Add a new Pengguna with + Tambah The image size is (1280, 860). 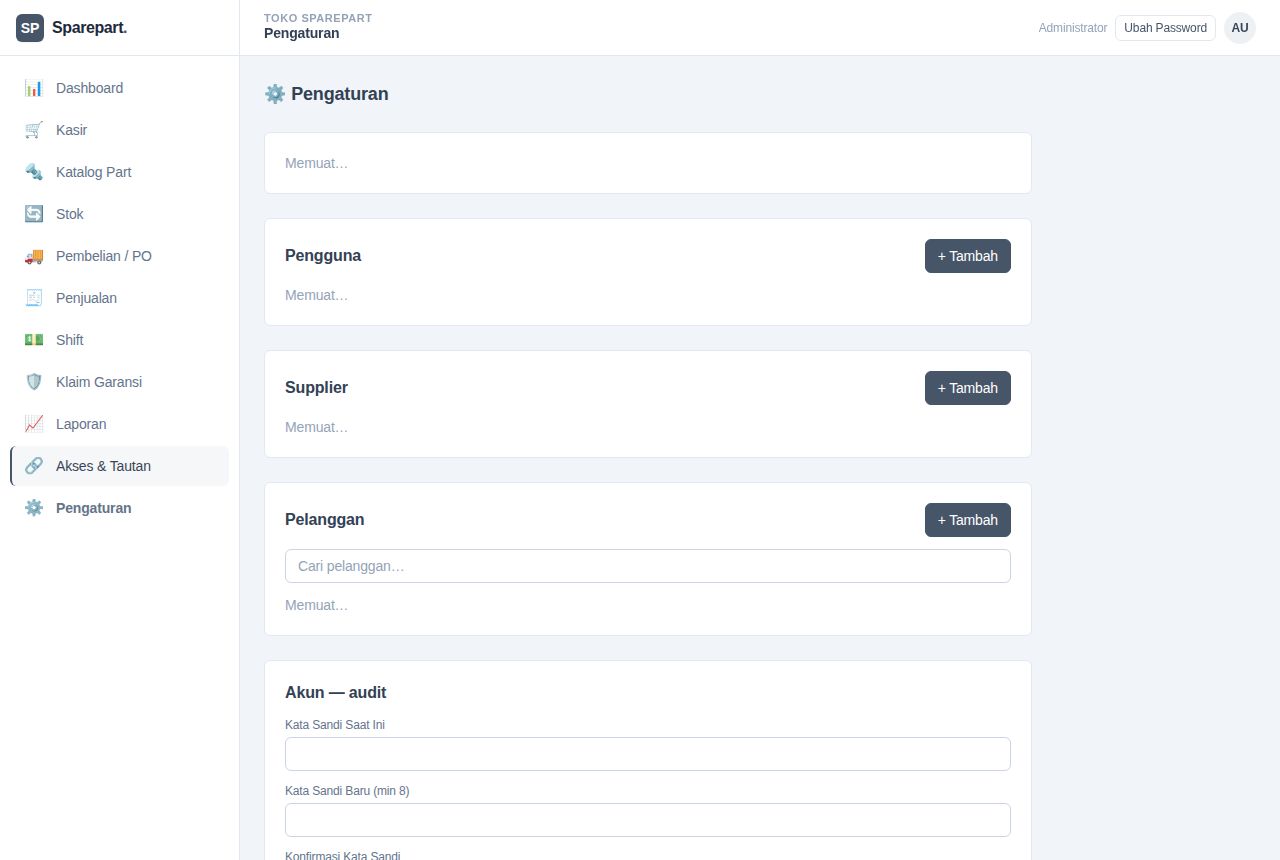coord(968,256)
